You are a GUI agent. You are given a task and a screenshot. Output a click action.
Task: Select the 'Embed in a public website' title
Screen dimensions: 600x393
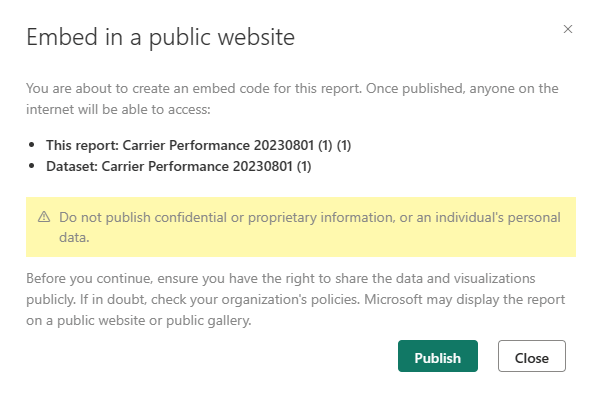160,38
